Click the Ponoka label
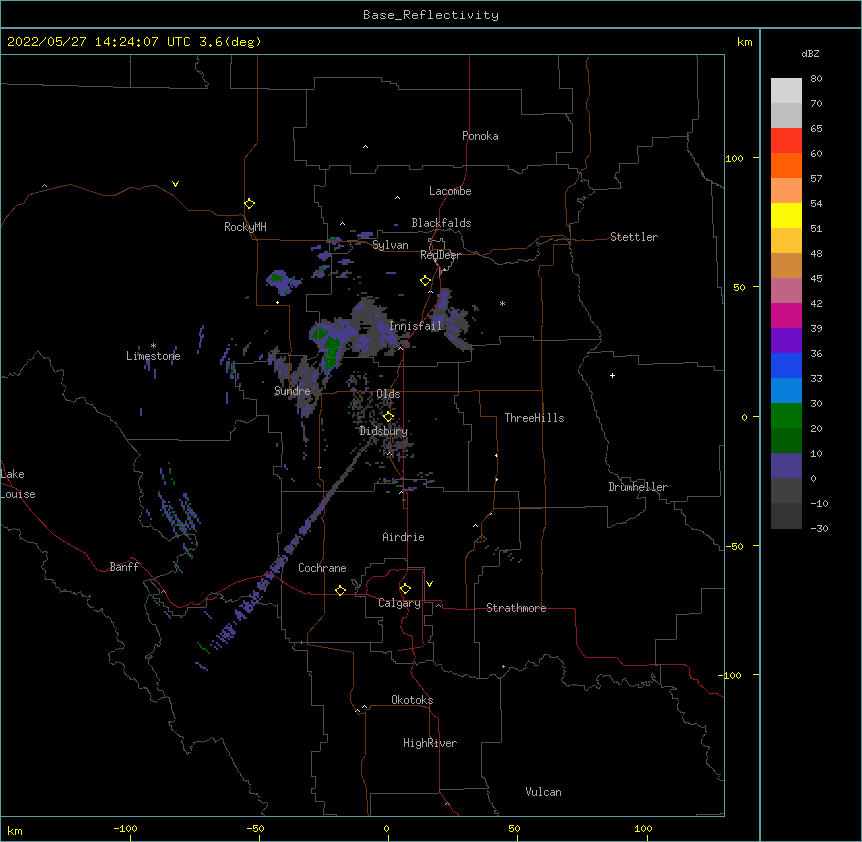Image resolution: width=862 pixels, height=842 pixels. pyautogui.click(x=480, y=136)
